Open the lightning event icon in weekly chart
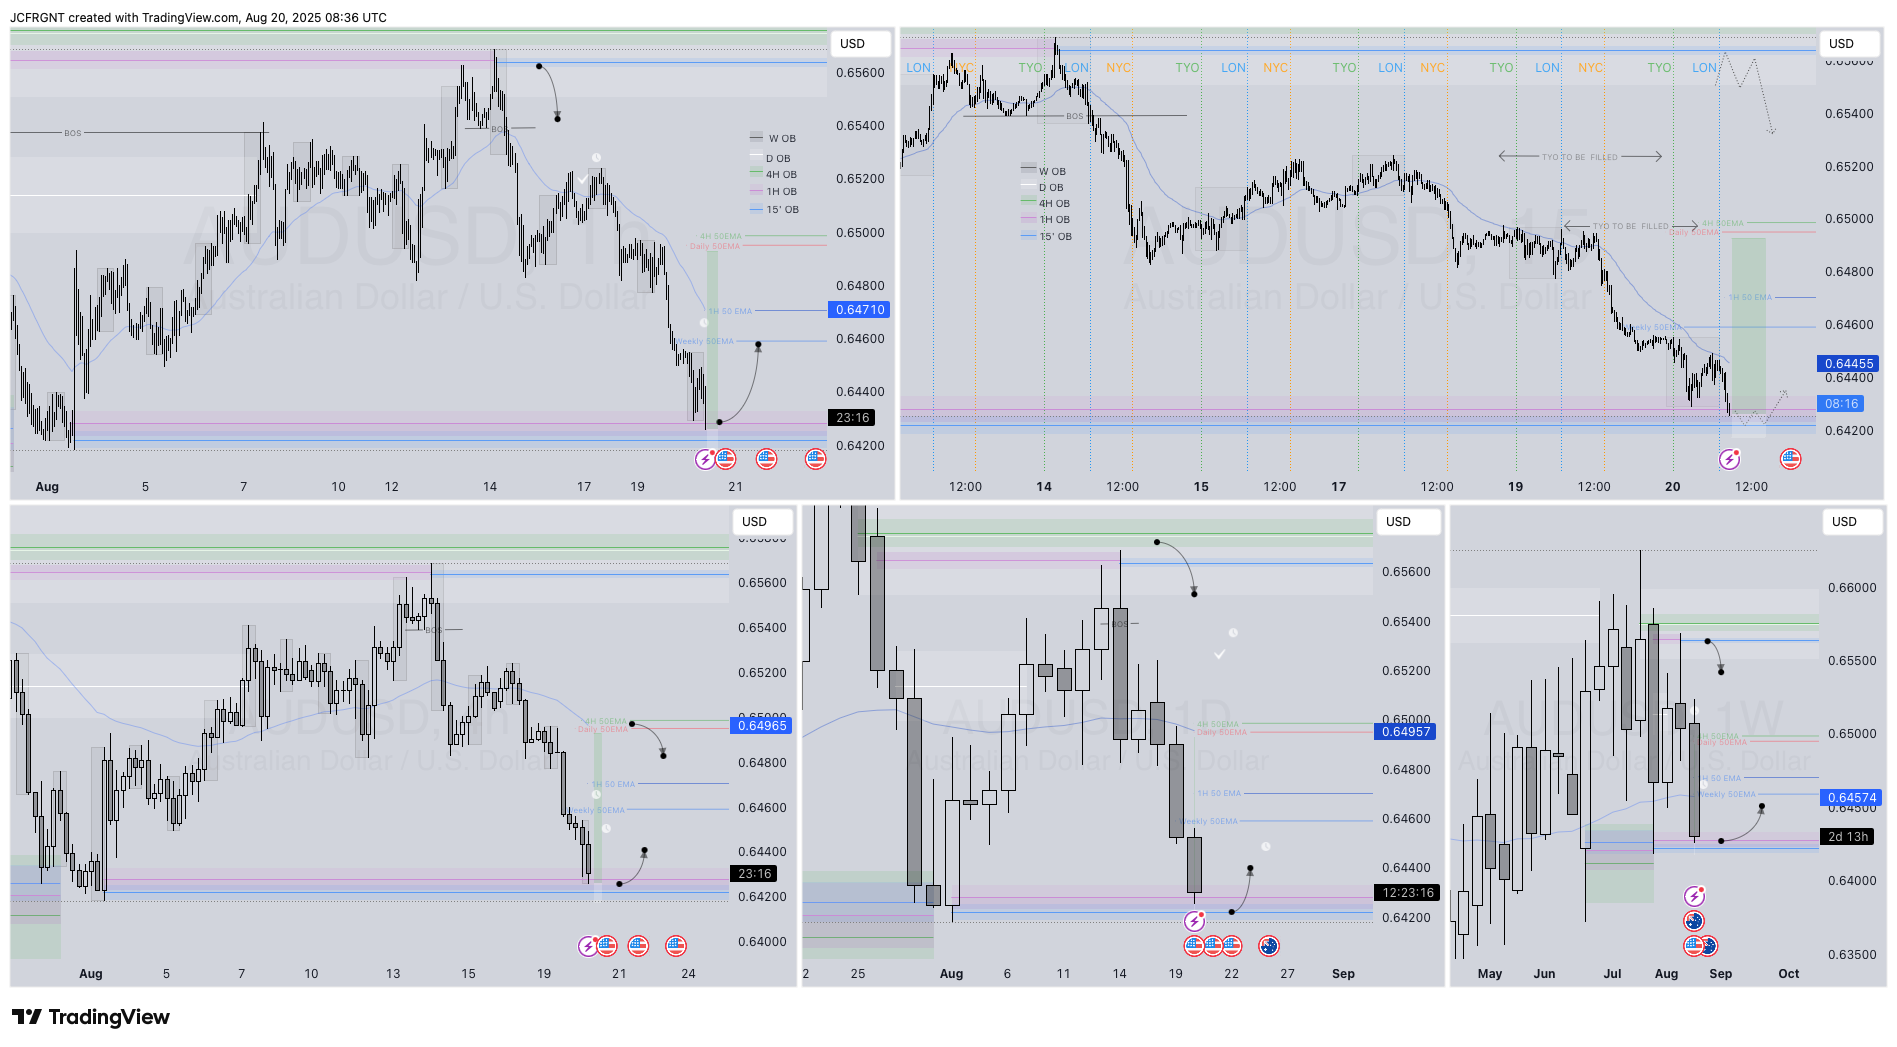1897x1047 pixels. (1694, 896)
